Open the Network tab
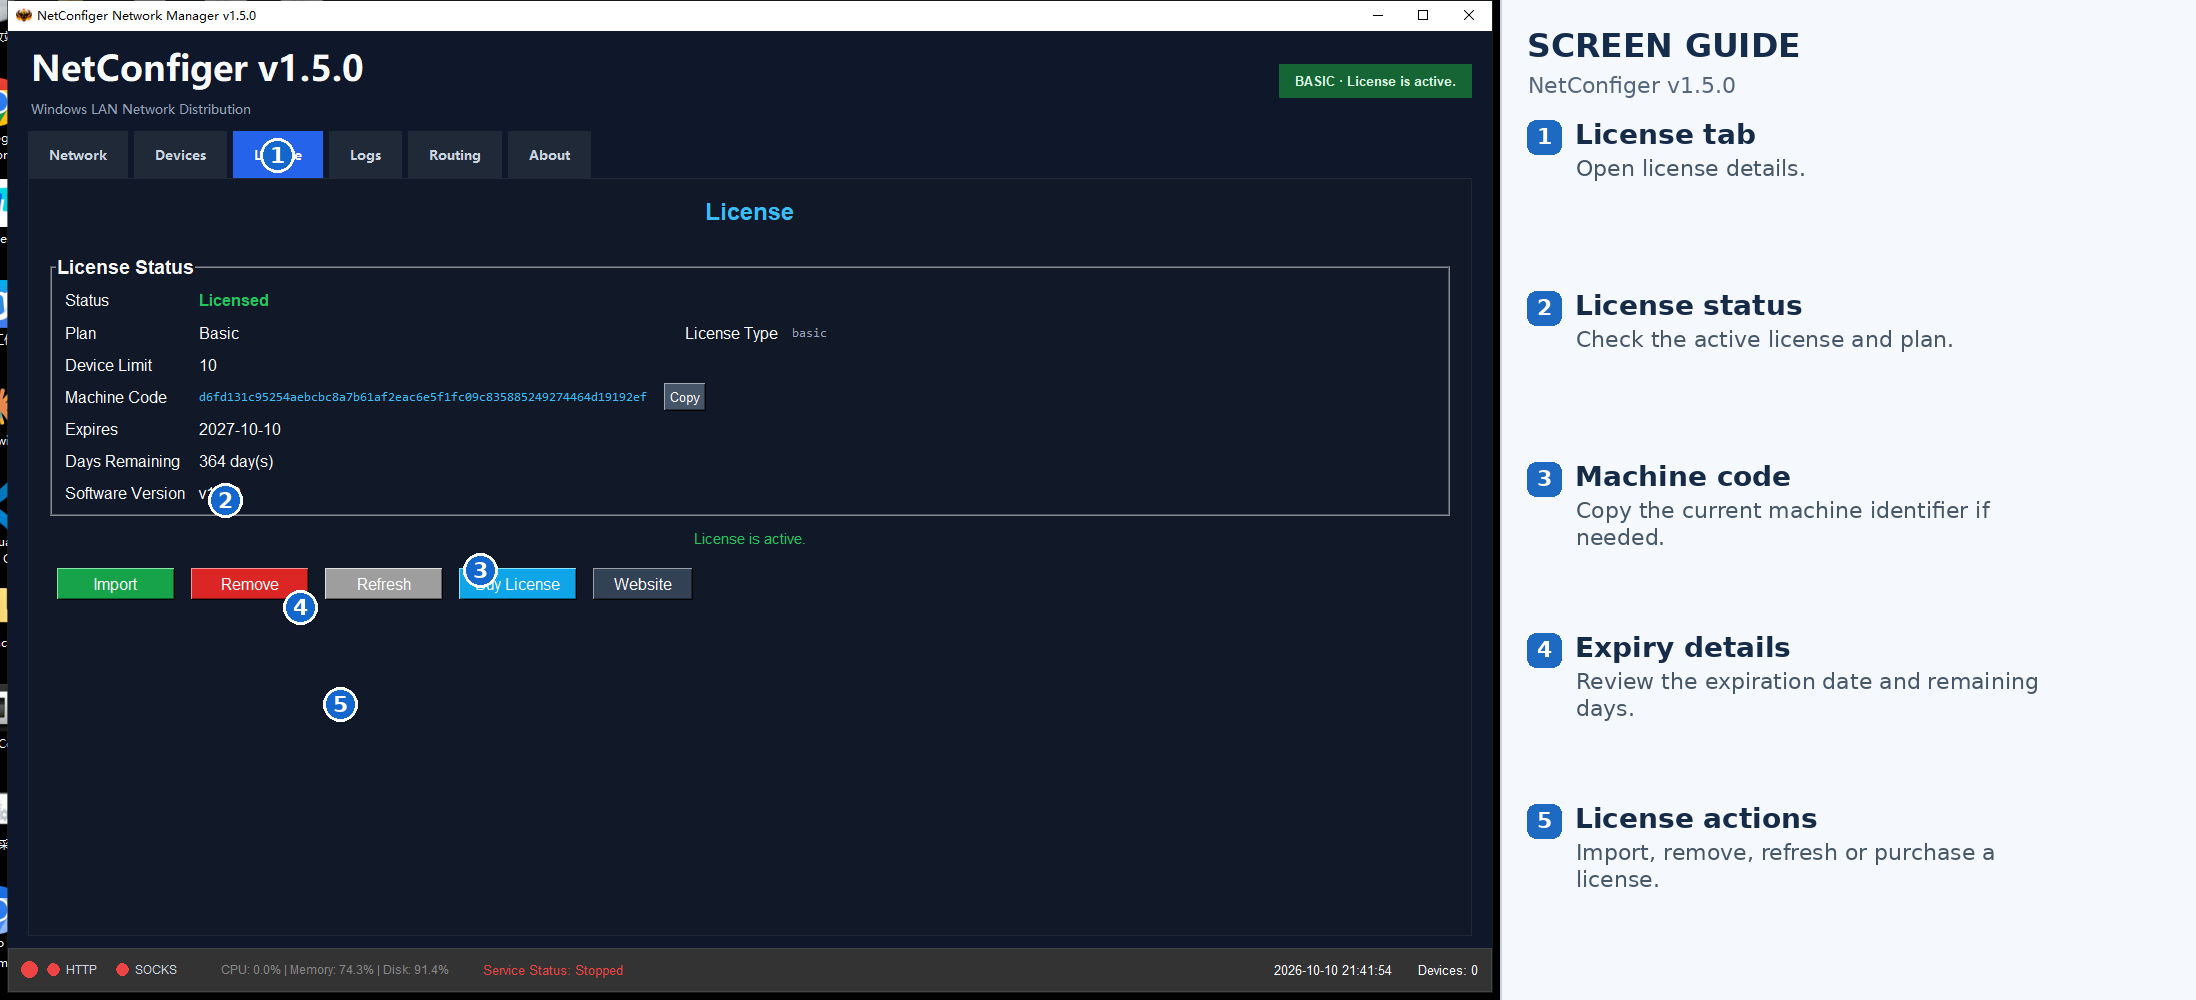The image size is (2196, 1000). click(78, 155)
